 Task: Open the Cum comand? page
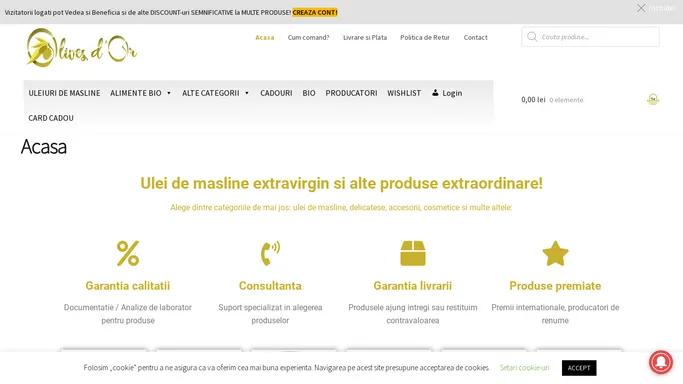[x=308, y=37]
